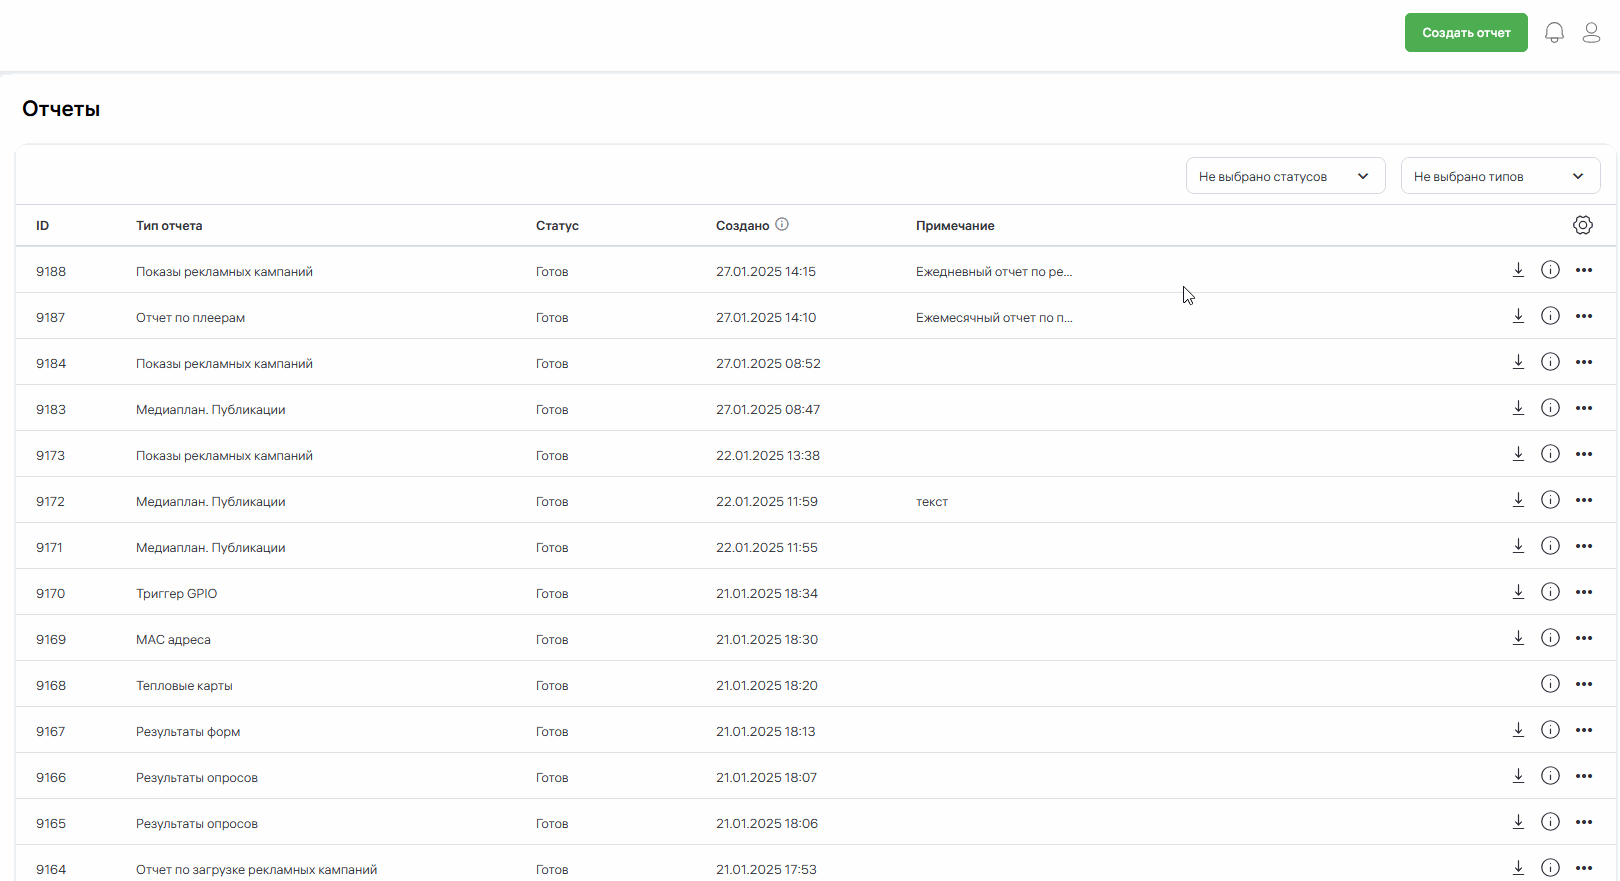
Task: Open table column settings gear icon
Action: [x=1582, y=225]
